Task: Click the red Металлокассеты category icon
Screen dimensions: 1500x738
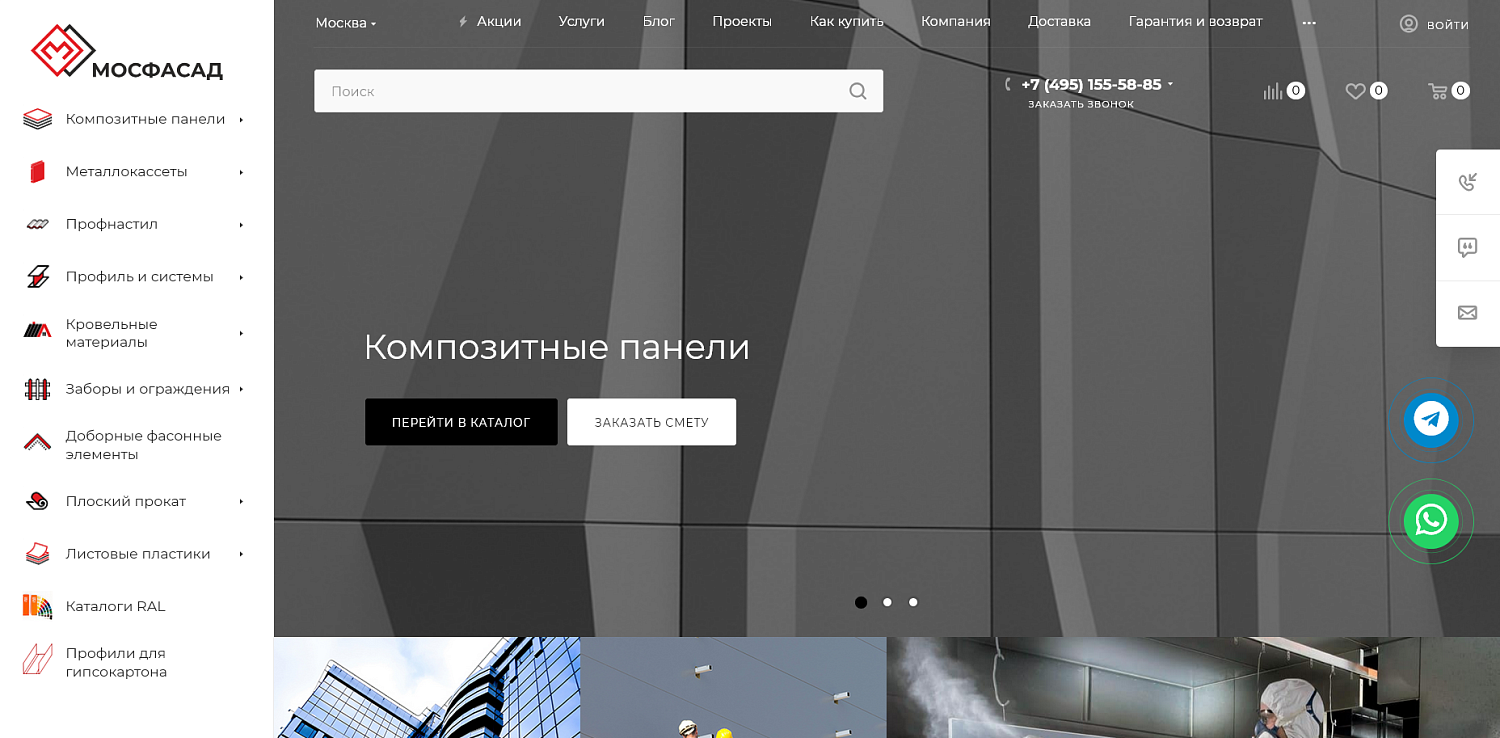Action: [x=37, y=172]
